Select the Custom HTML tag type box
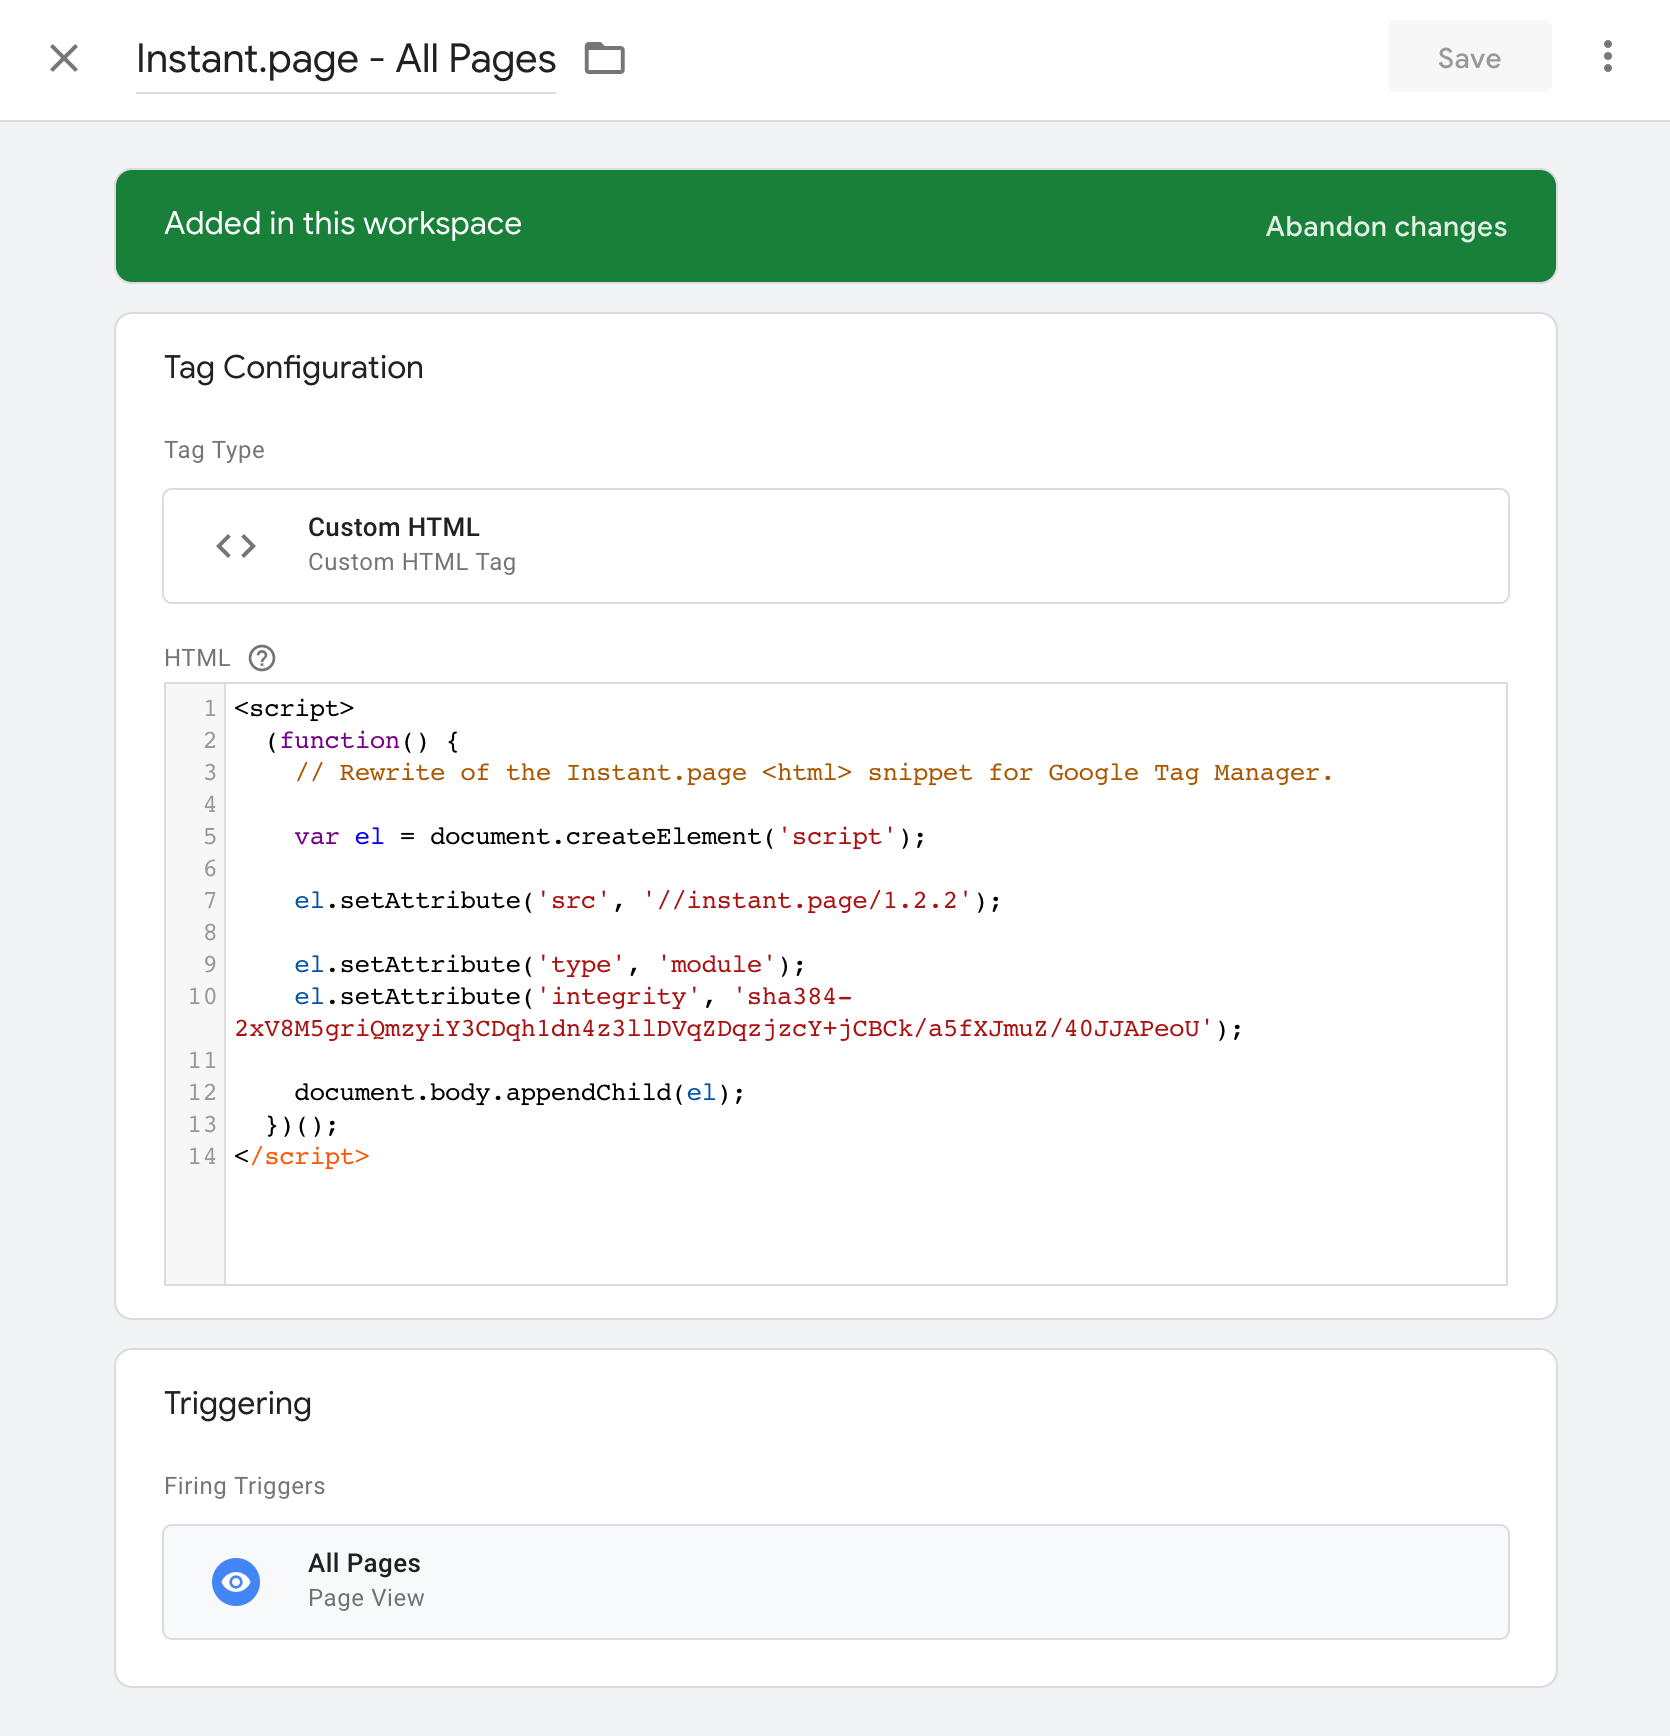 click(x=836, y=546)
